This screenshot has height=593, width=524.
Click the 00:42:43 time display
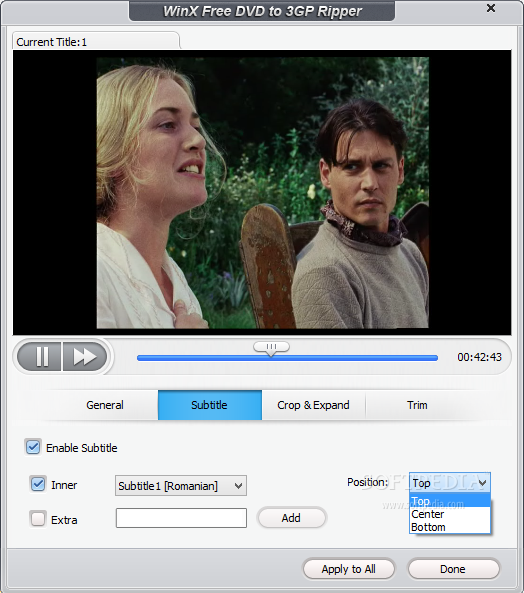tap(479, 357)
